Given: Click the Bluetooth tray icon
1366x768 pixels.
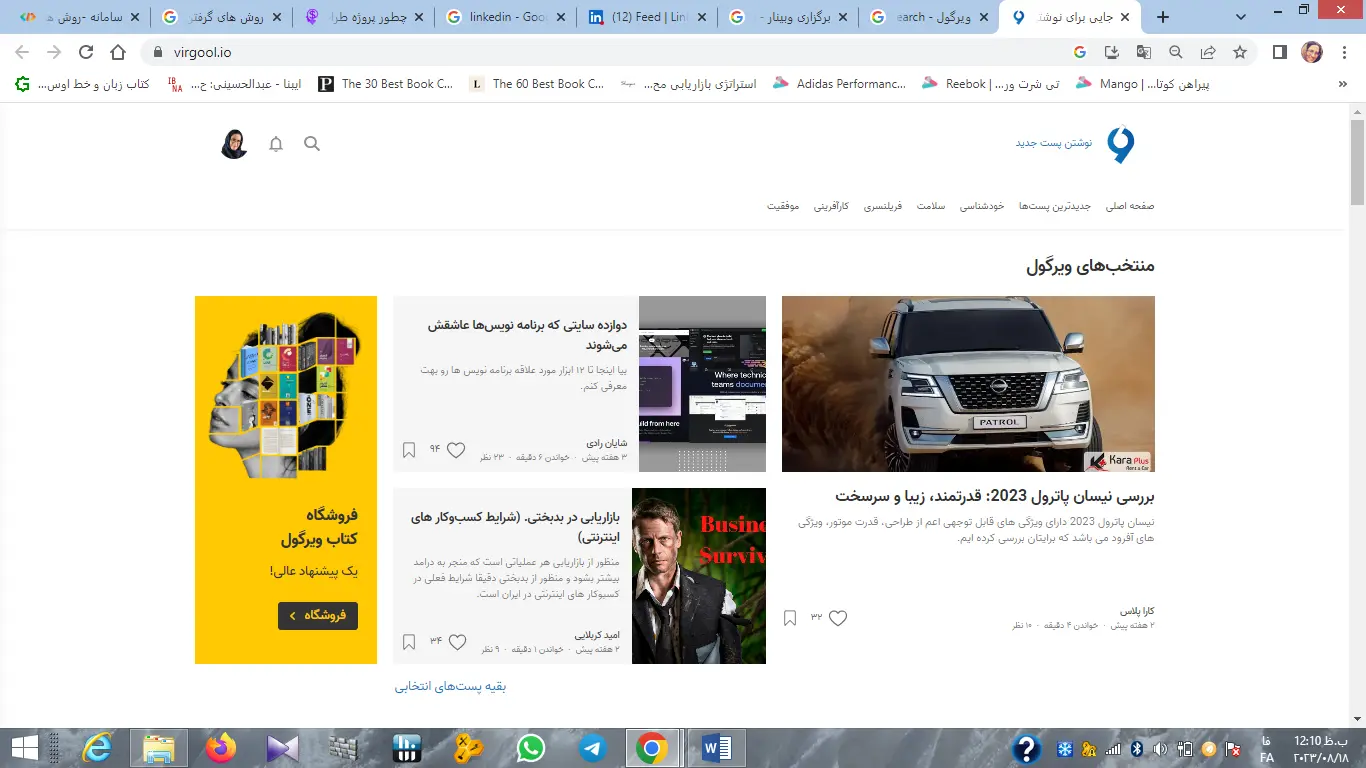Looking at the screenshot, I should 1136,749.
